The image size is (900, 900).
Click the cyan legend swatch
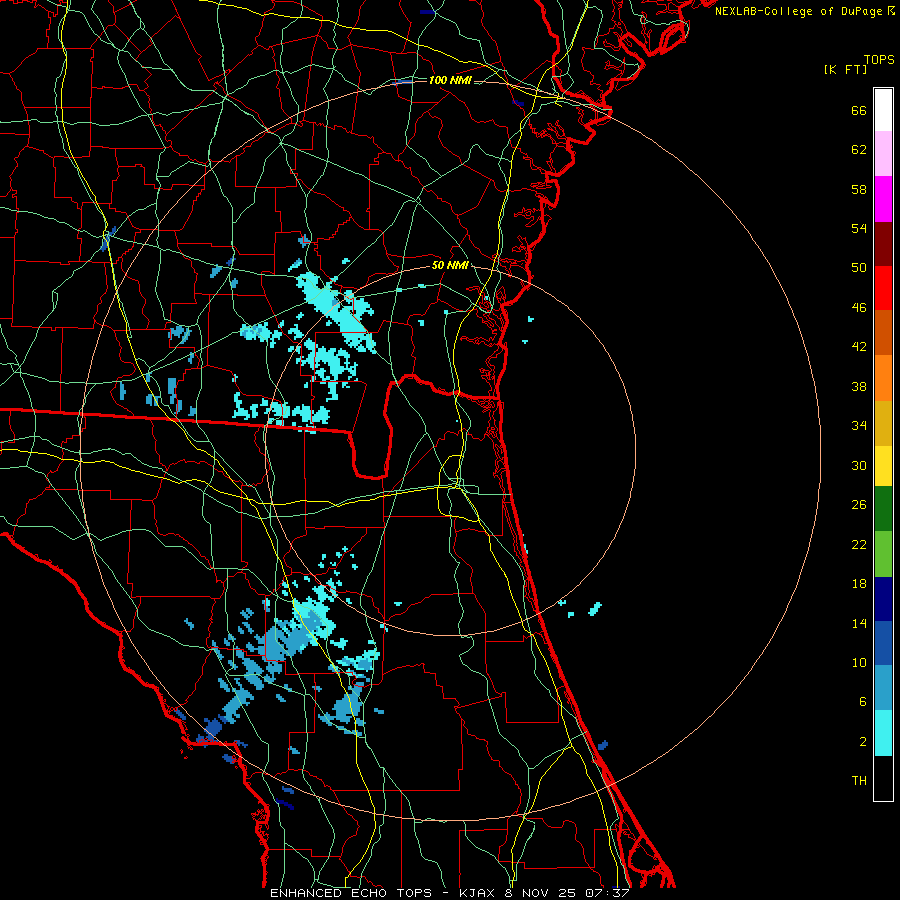click(883, 732)
